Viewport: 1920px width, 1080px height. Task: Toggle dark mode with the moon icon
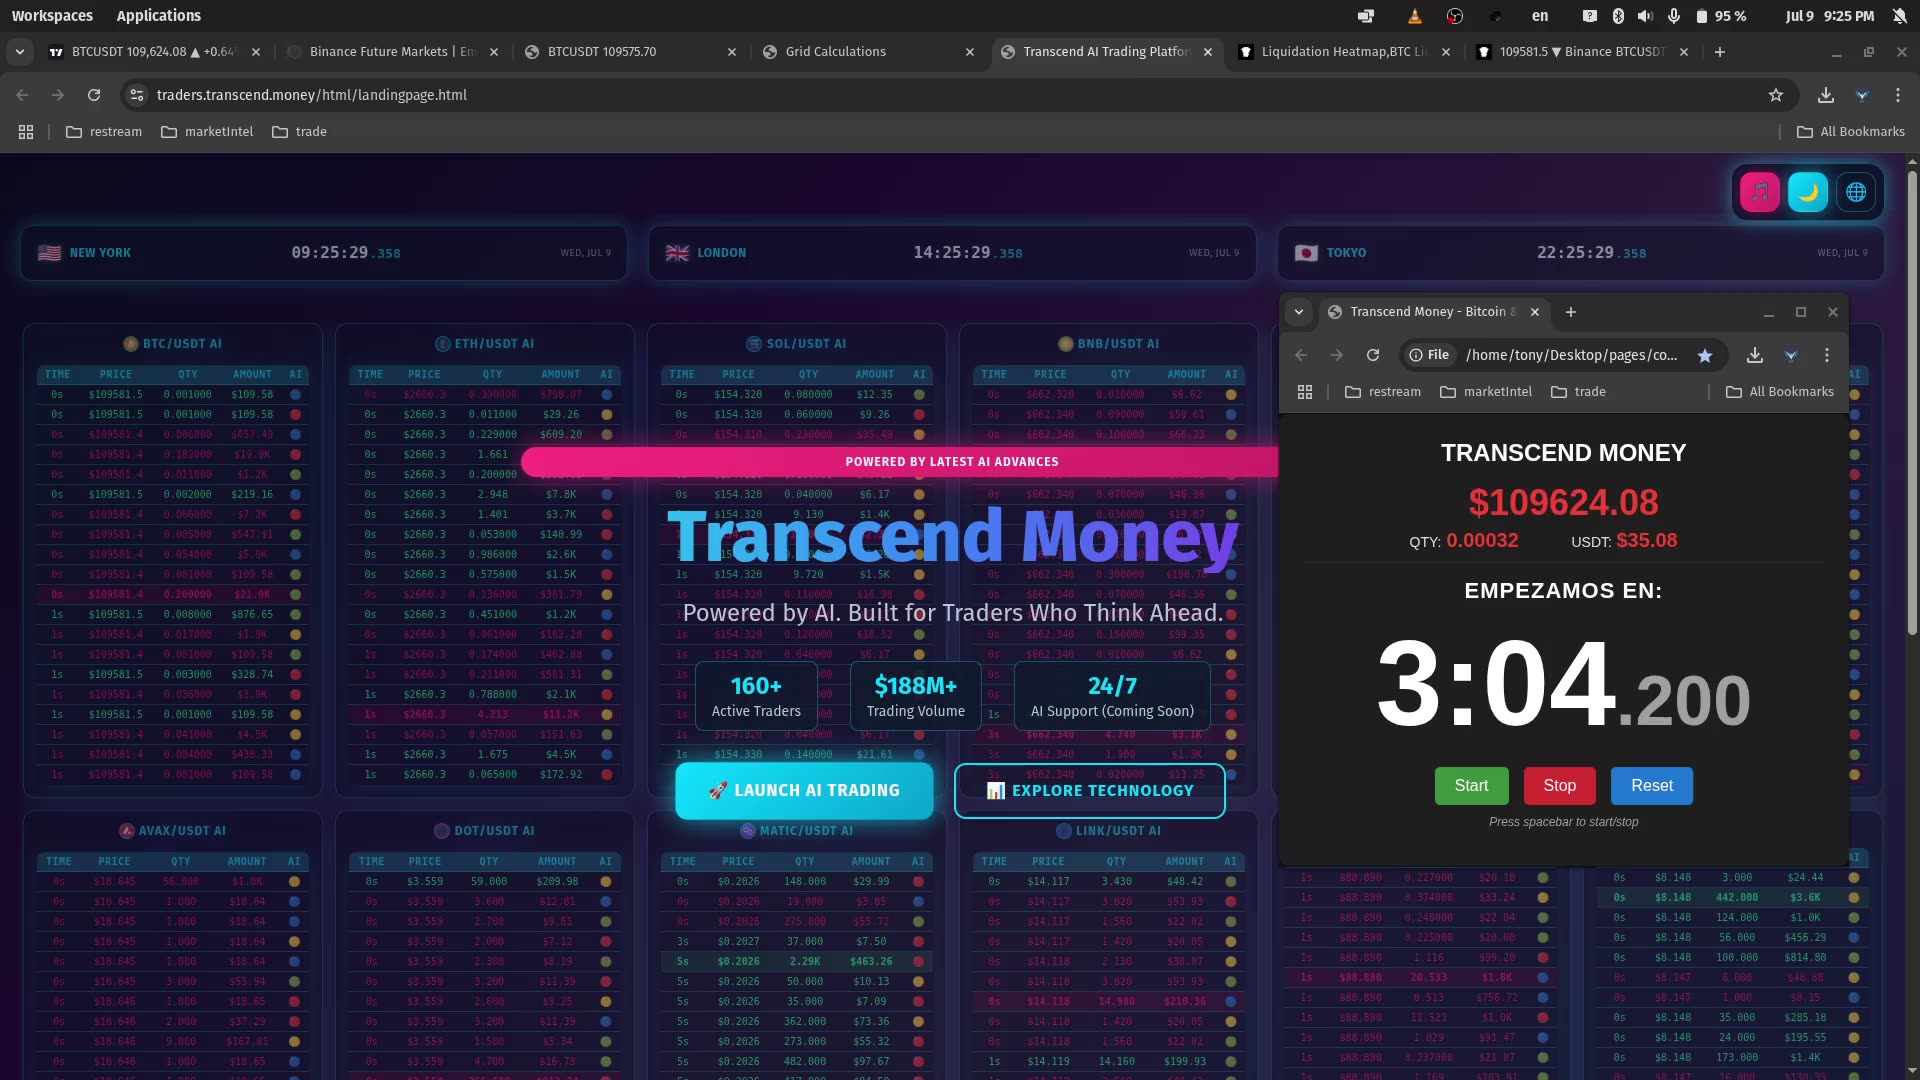[1808, 191]
